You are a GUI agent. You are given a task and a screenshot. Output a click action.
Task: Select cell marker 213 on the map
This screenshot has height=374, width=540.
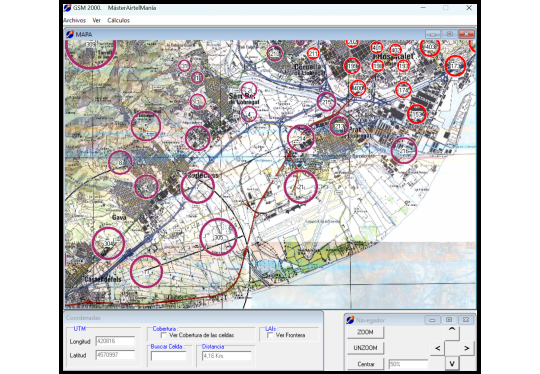(x=339, y=126)
